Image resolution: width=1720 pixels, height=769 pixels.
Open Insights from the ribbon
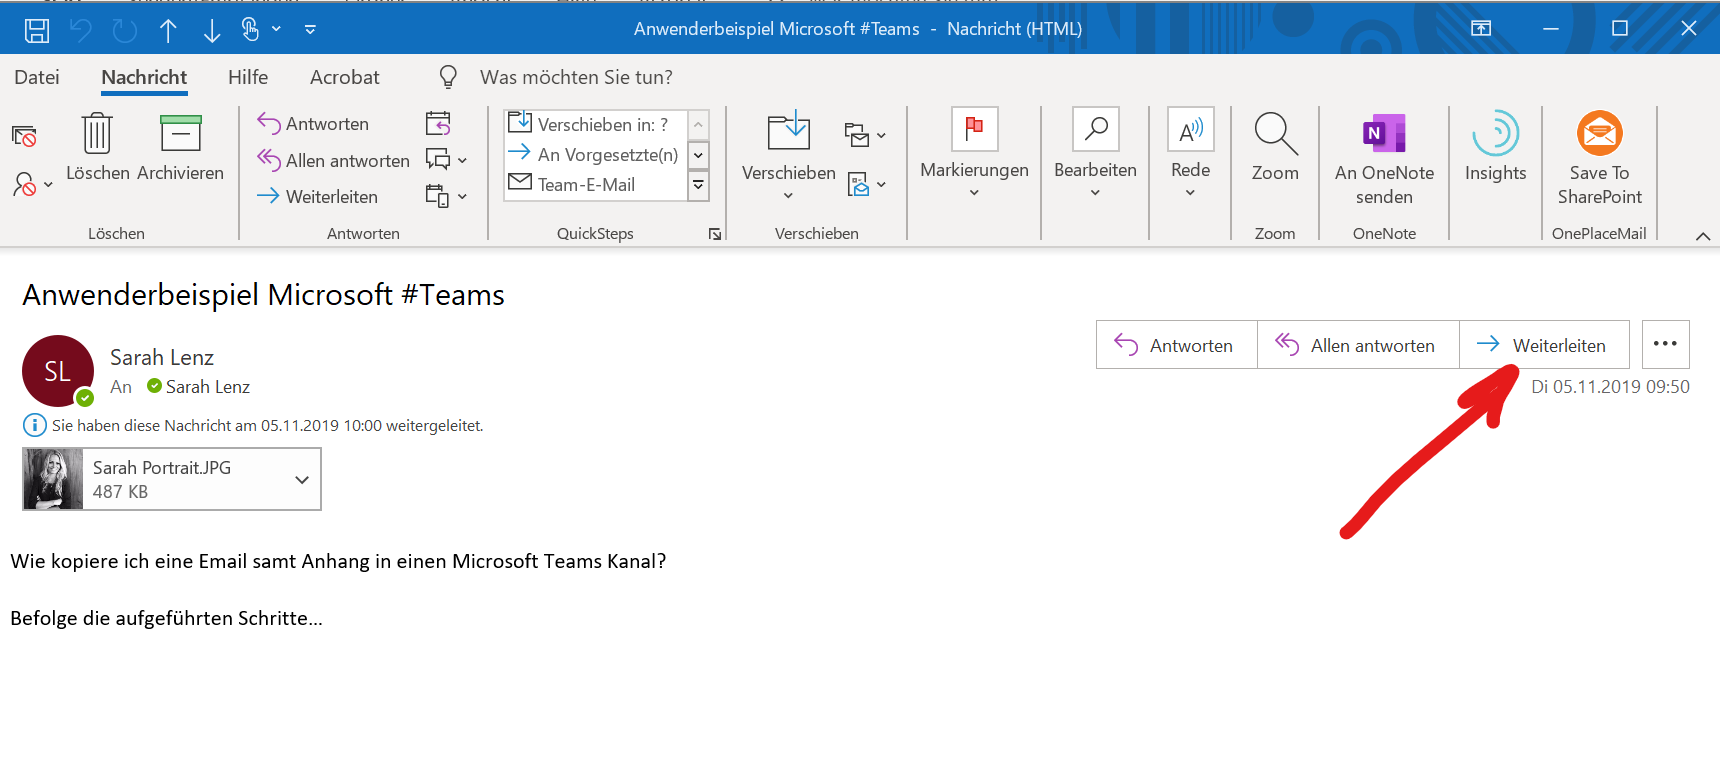(1495, 147)
